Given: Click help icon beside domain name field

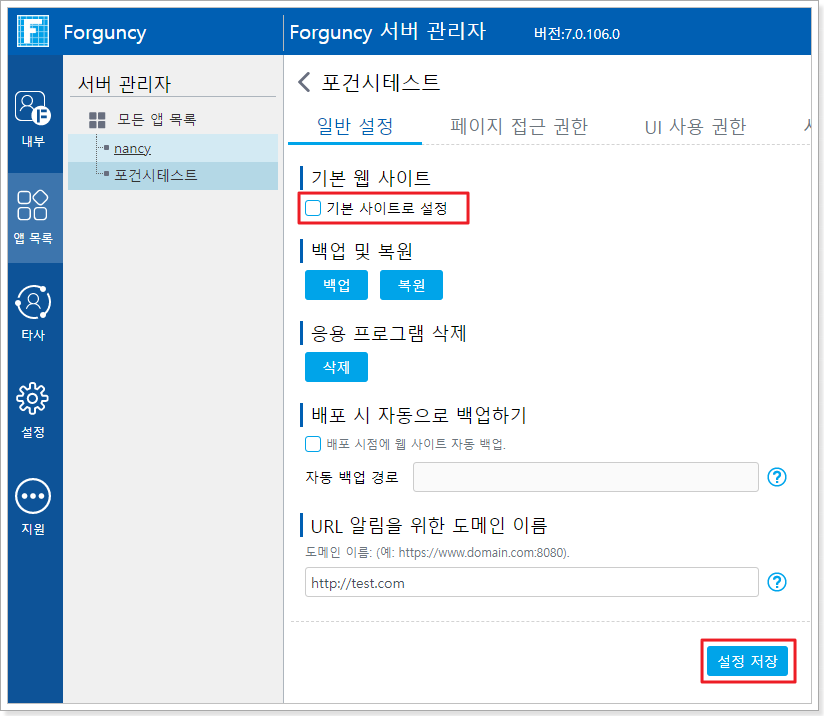Looking at the screenshot, I should click(x=777, y=583).
